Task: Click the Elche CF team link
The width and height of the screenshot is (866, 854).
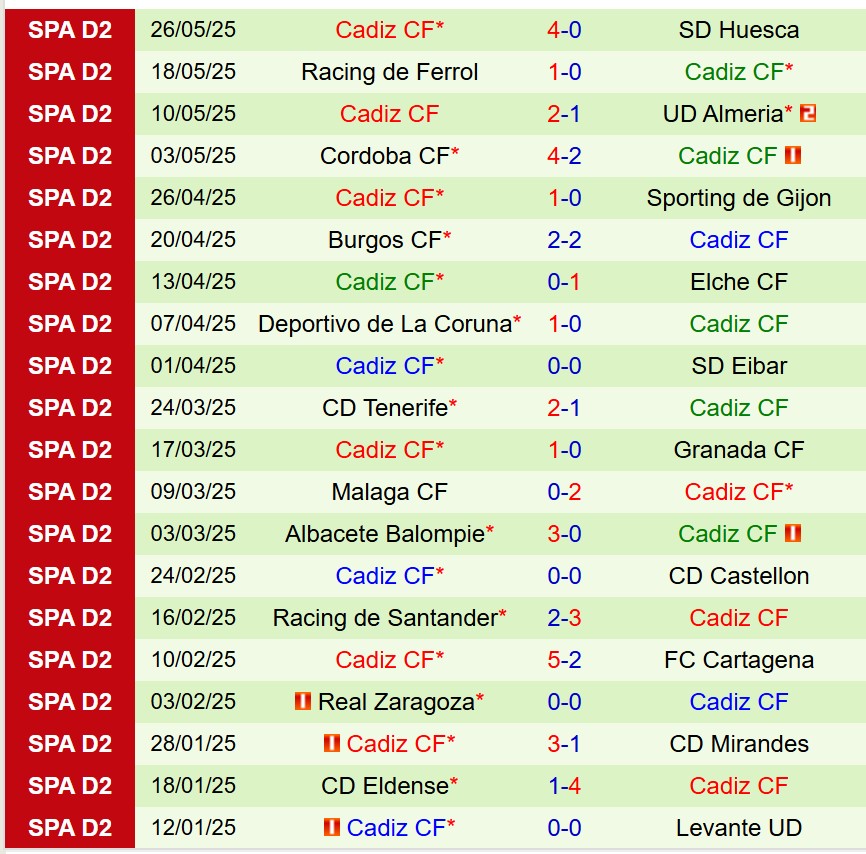Action: pos(738,282)
